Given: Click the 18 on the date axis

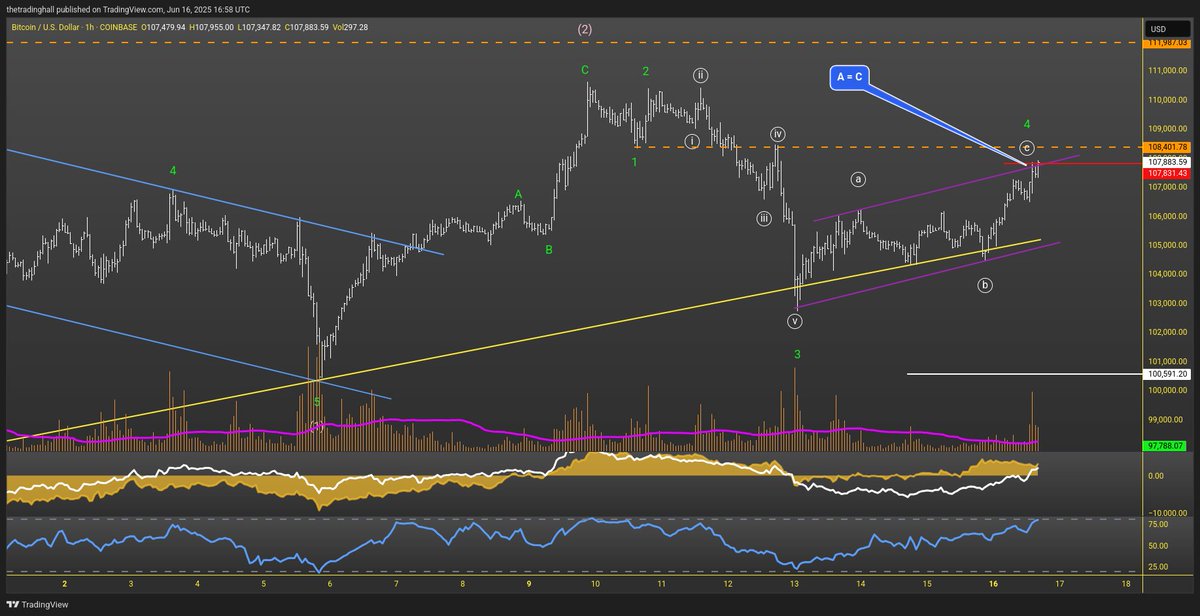Looking at the screenshot, I should click(x=1126, y=583).
